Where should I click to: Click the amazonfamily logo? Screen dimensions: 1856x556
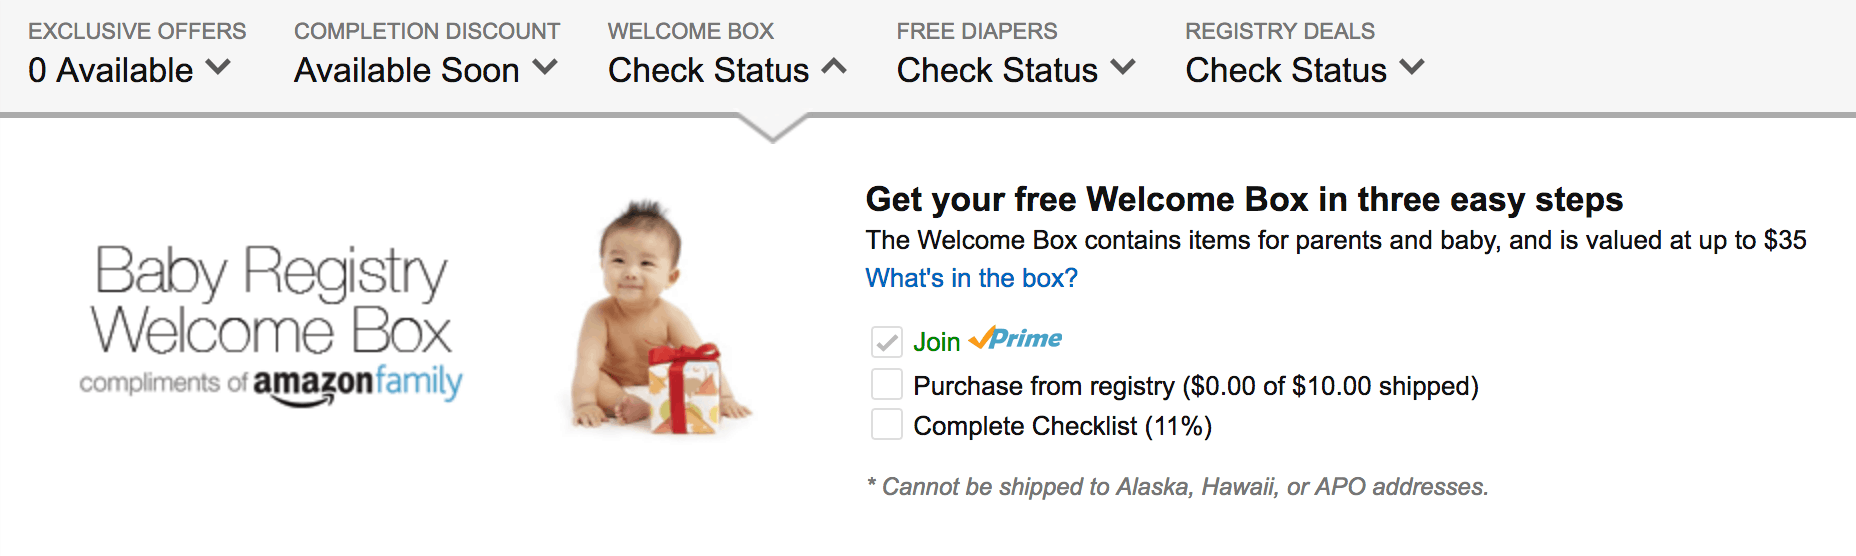357,383
